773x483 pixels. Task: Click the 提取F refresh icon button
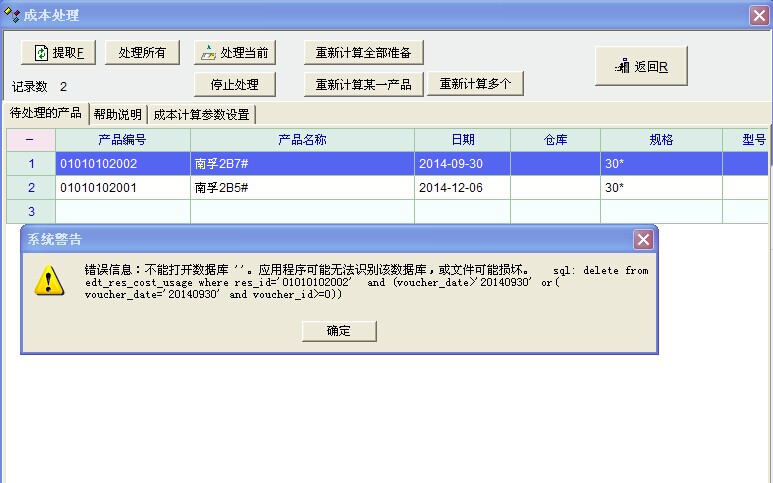(42, 53)
